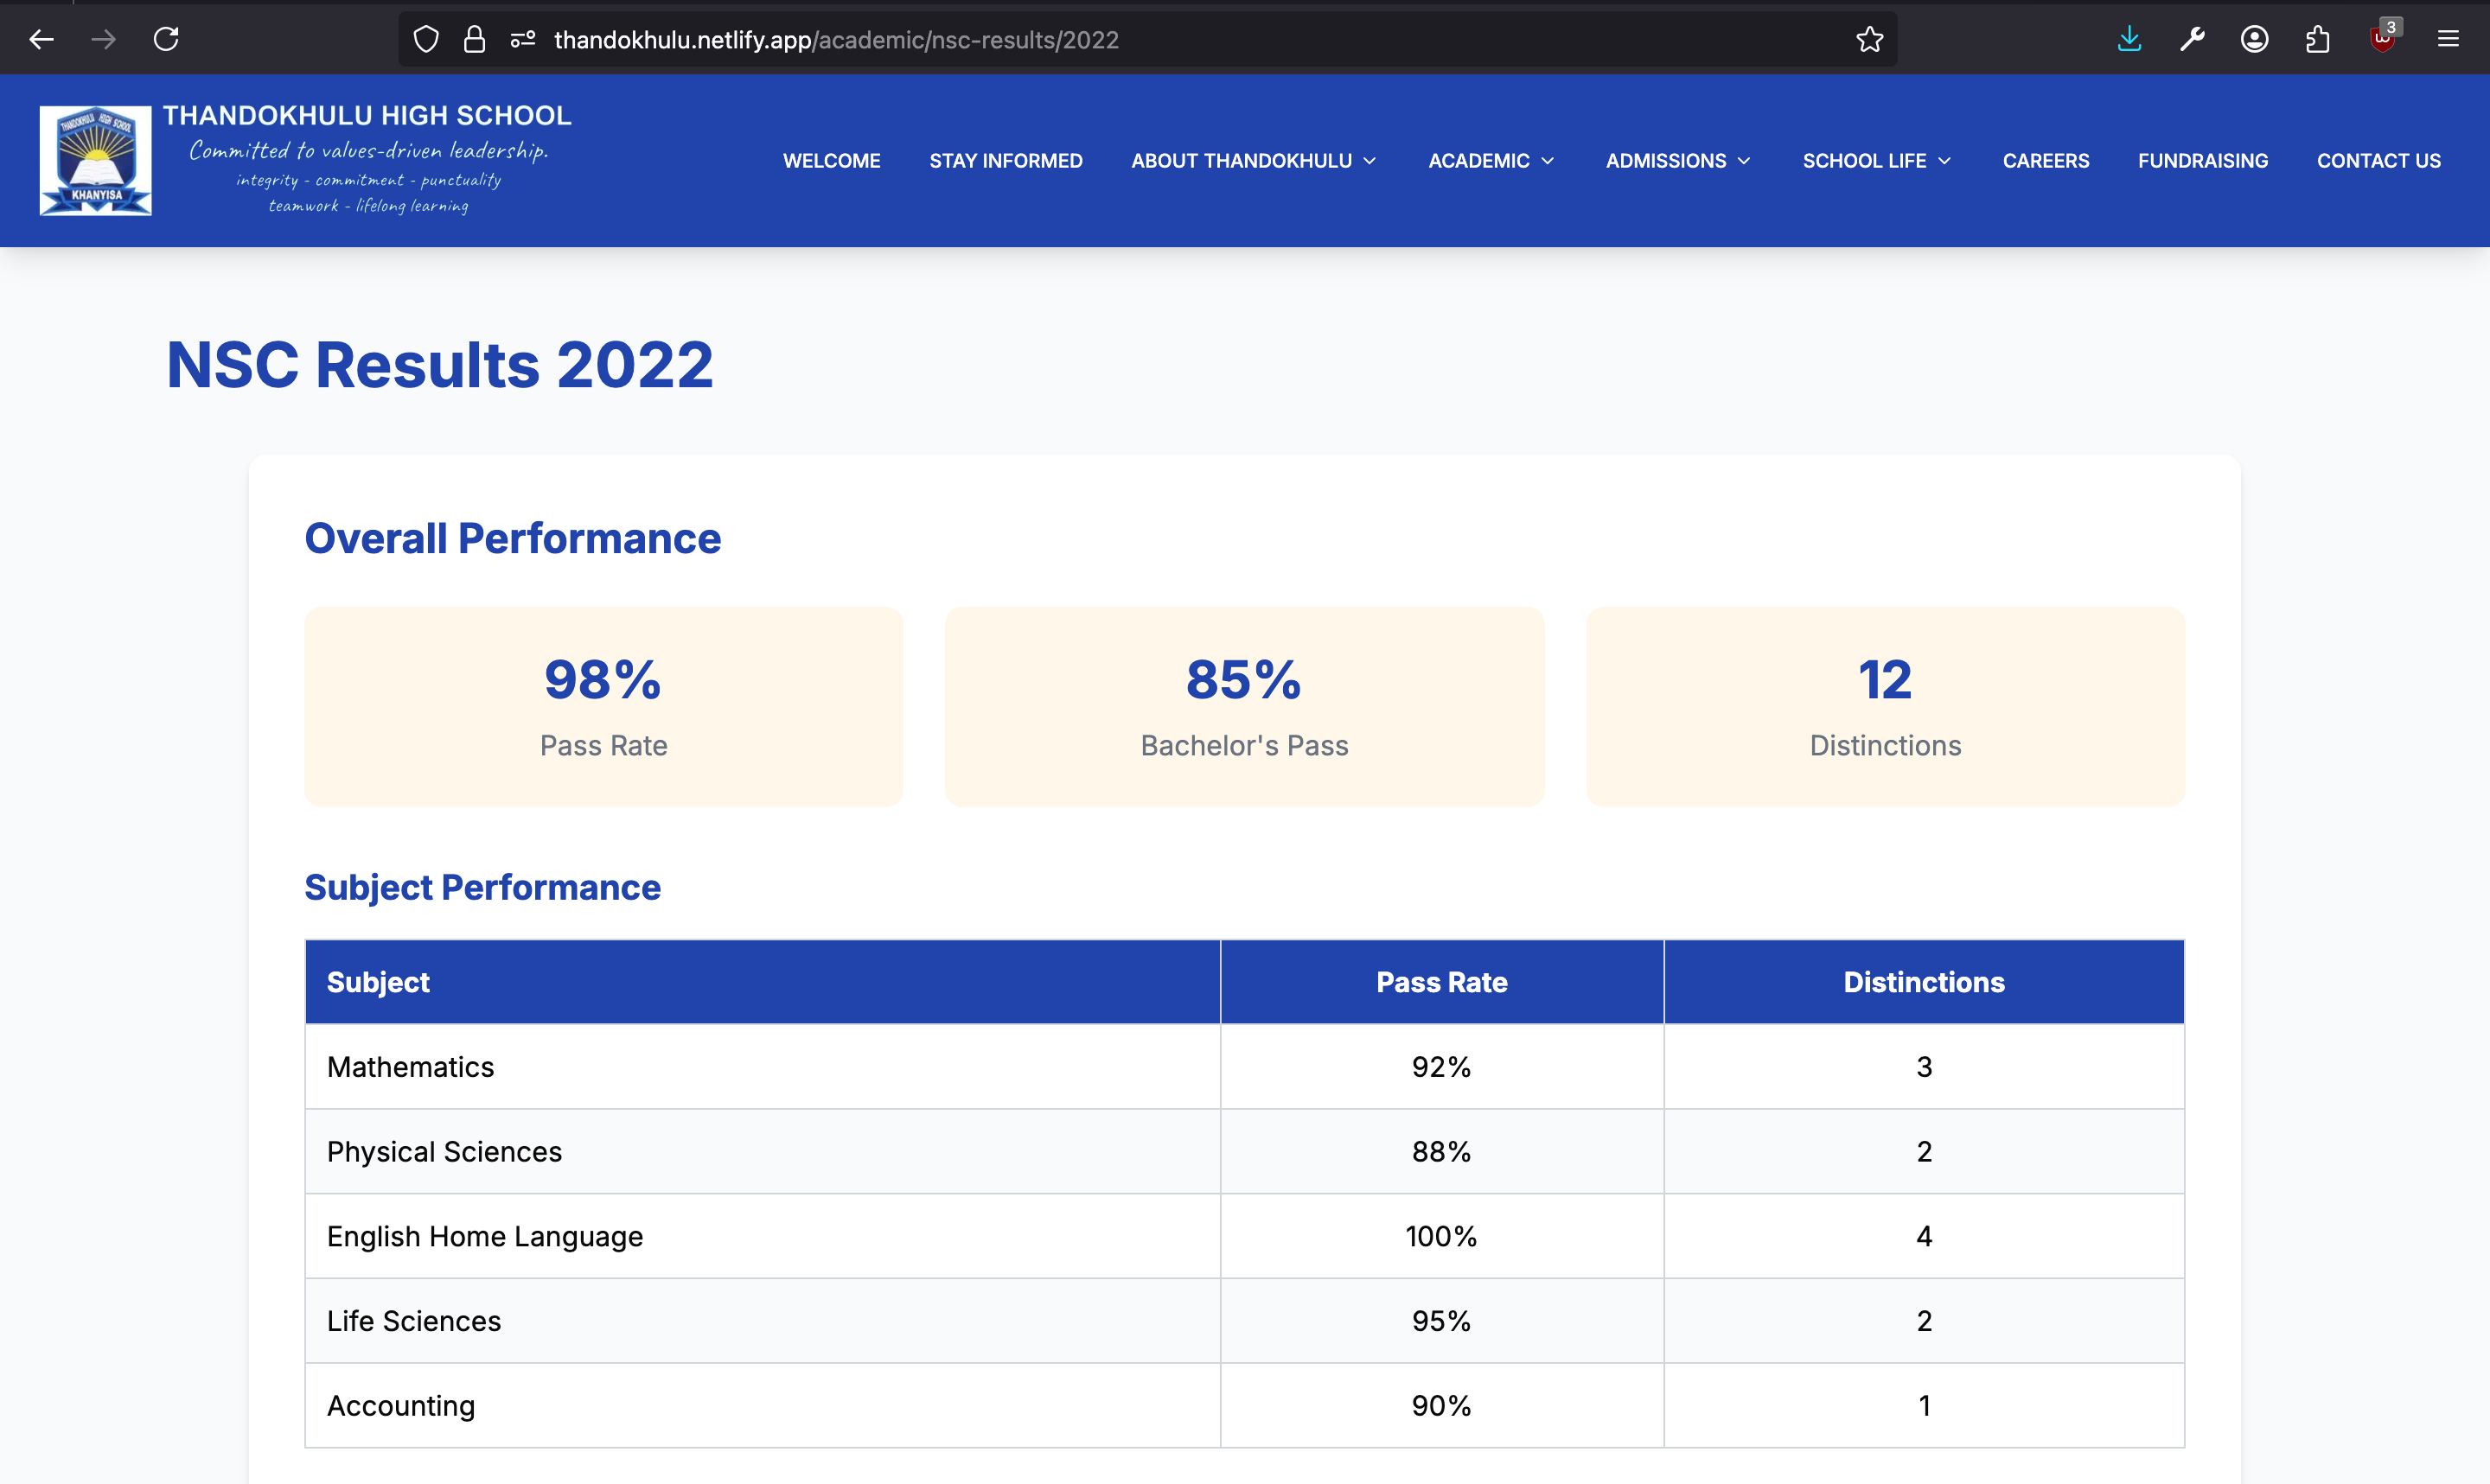Open the Firefox account profile icon
Image resolution: width=2490 pixels, height=1484 pixels.
point(2254,39)
